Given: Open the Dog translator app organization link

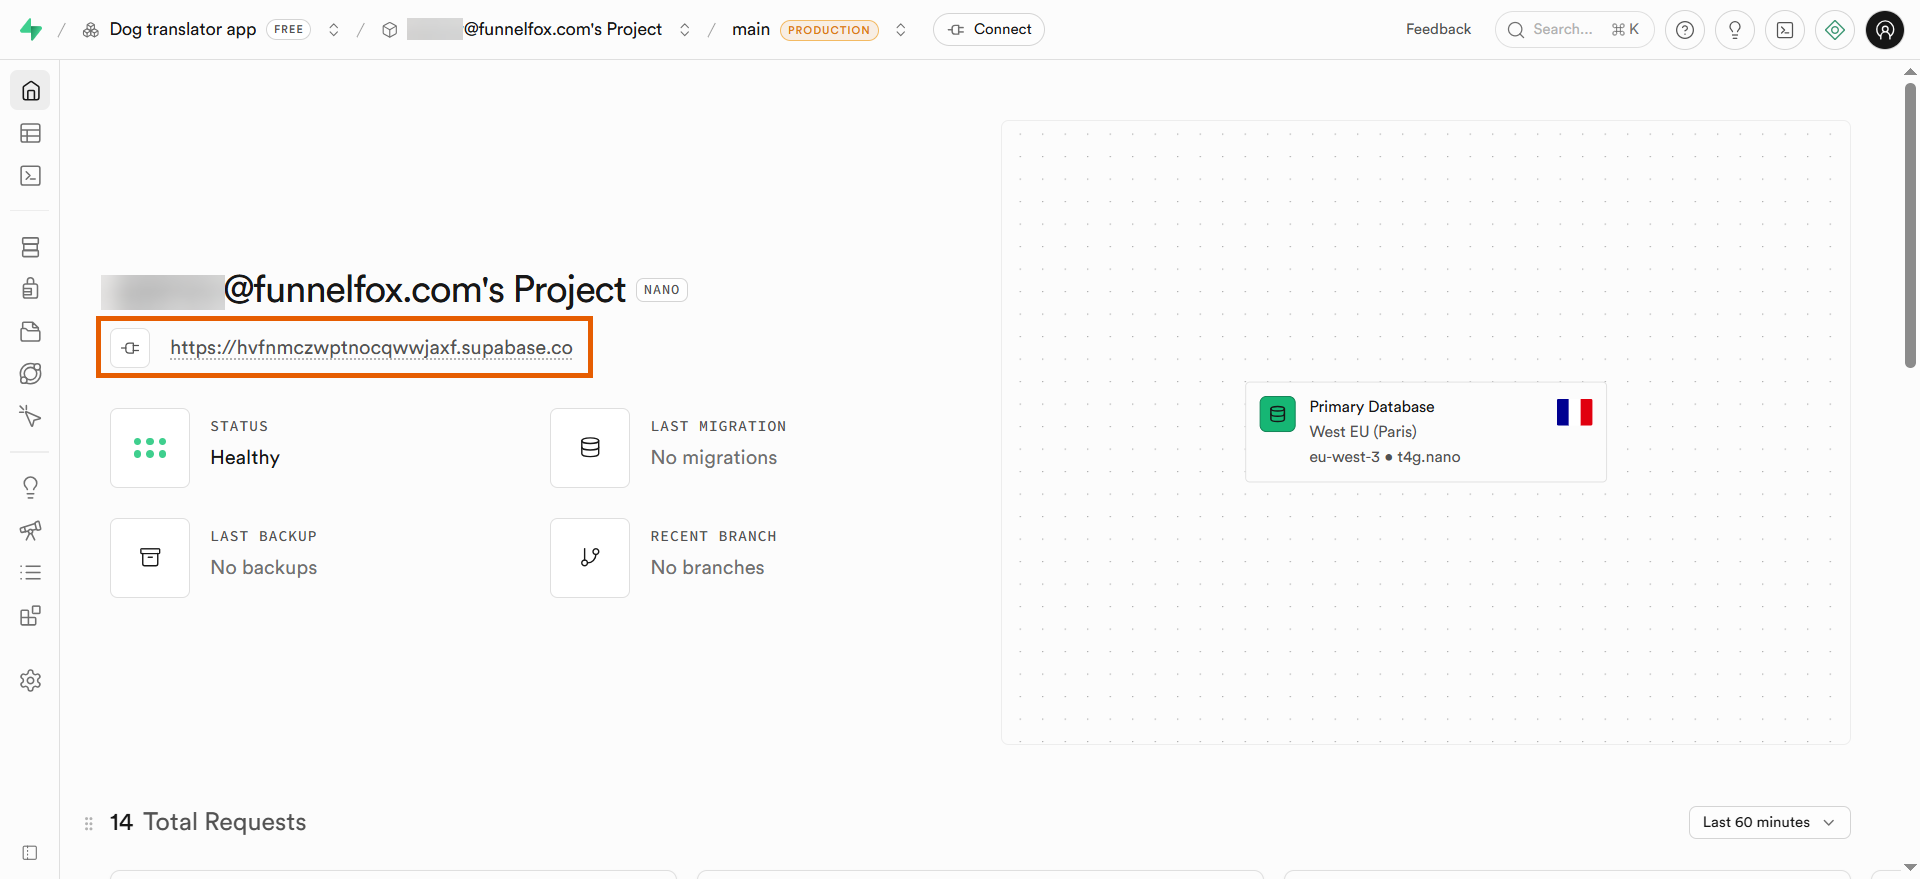Looking at the screenshot, I should tap(183, 30).
